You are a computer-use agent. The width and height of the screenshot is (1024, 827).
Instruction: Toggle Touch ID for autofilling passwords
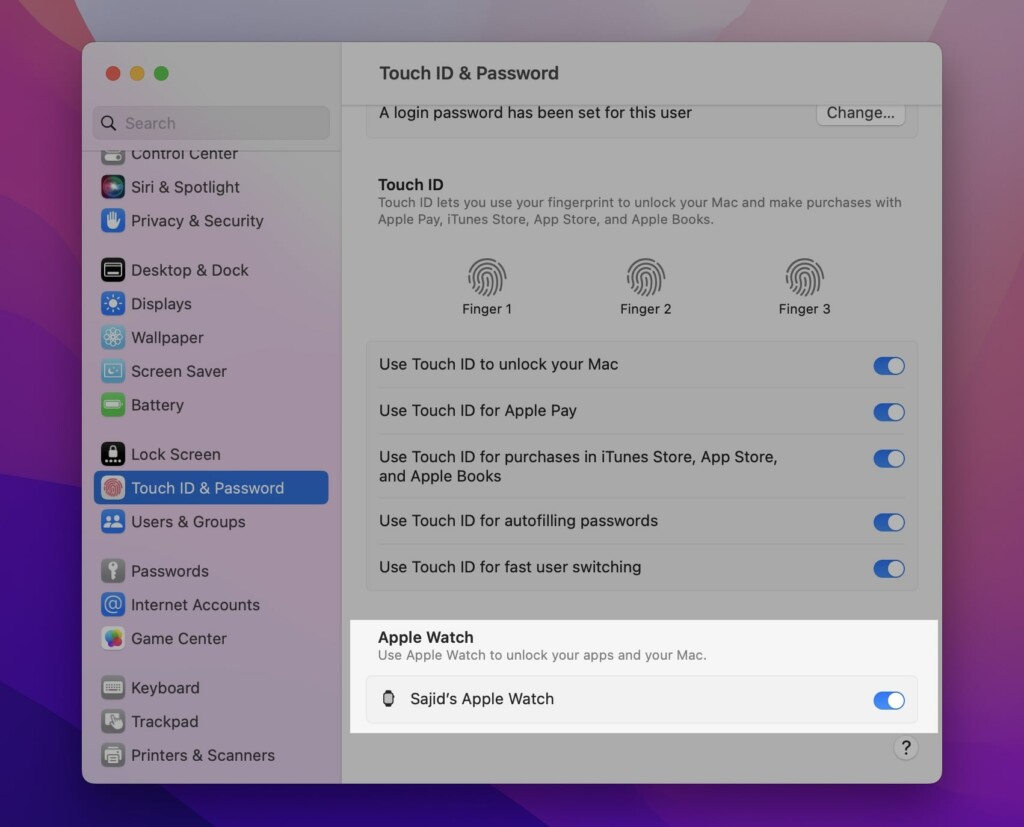[888, 522]
